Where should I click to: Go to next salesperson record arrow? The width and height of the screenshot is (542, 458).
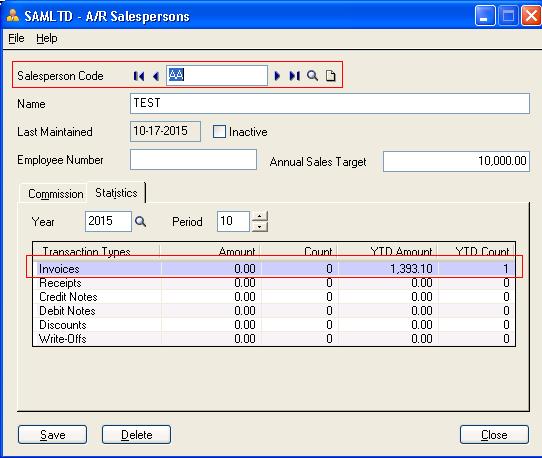pyautogui.click(x=277, y=76)
